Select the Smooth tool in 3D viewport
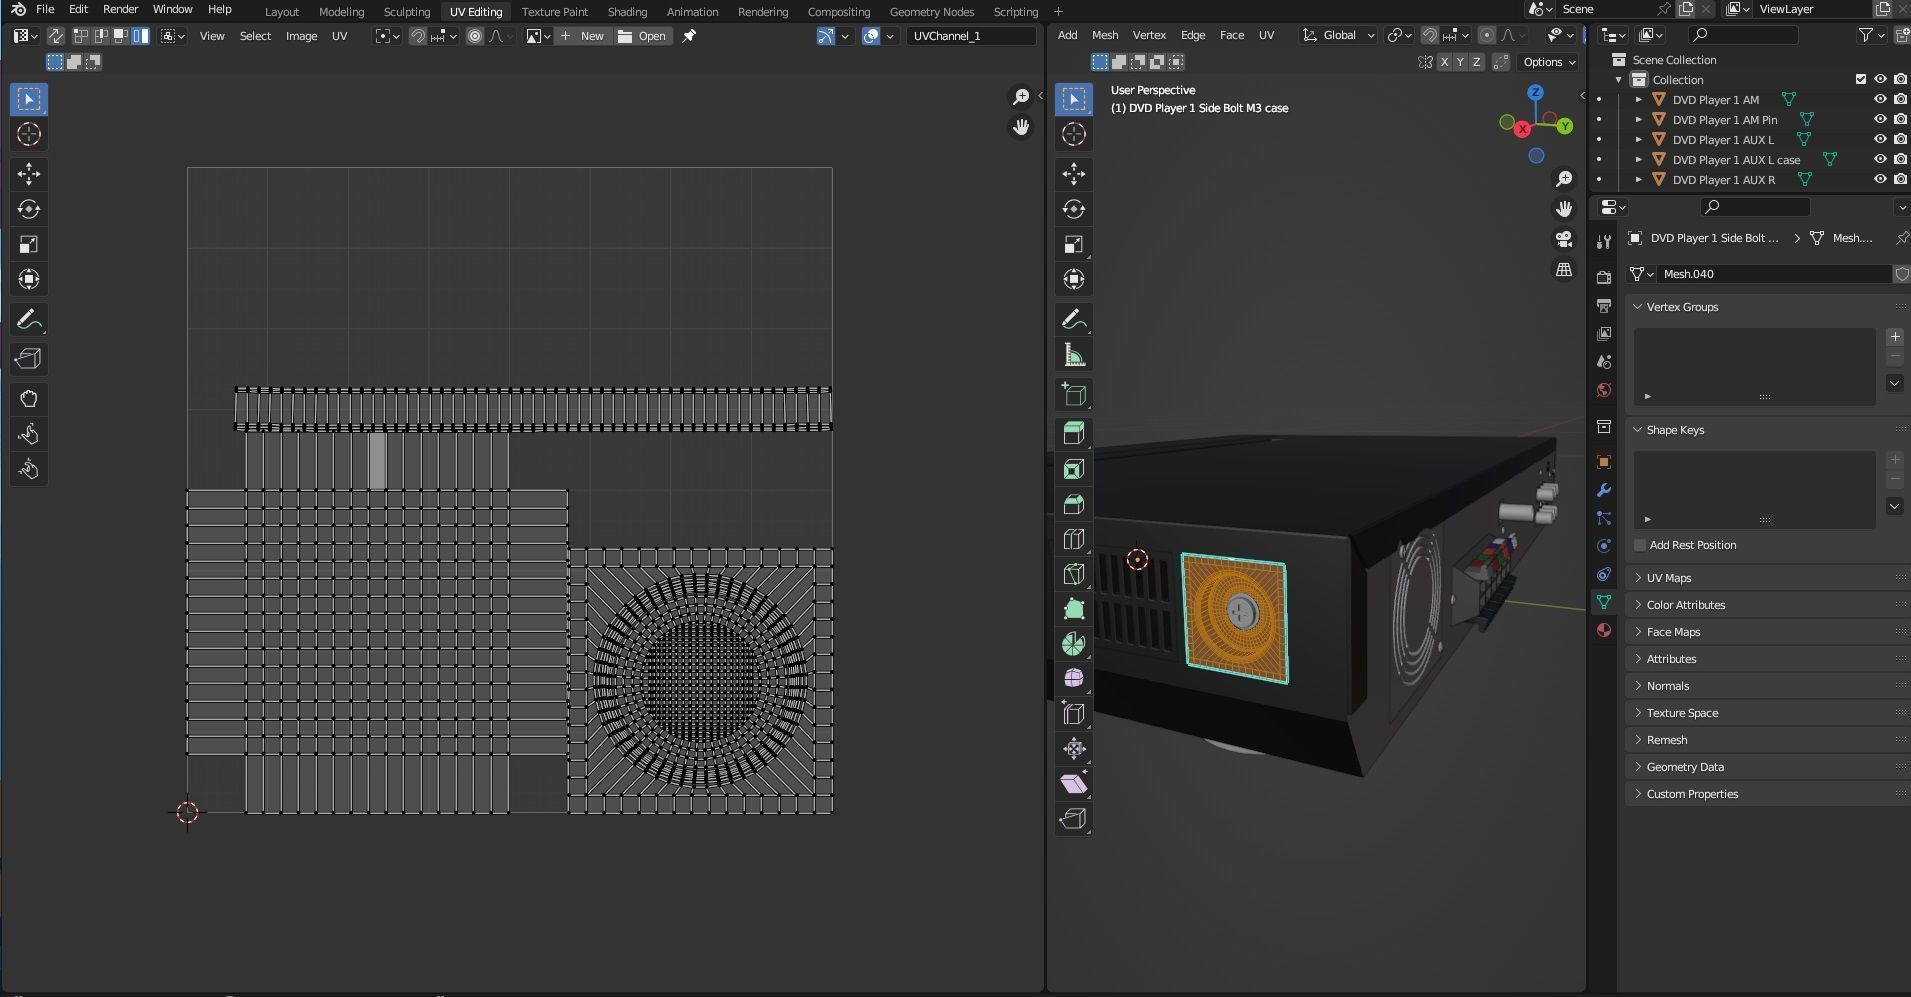Image resolution: width=1911 pixels, height=997 pixels. click(1074, 679)
